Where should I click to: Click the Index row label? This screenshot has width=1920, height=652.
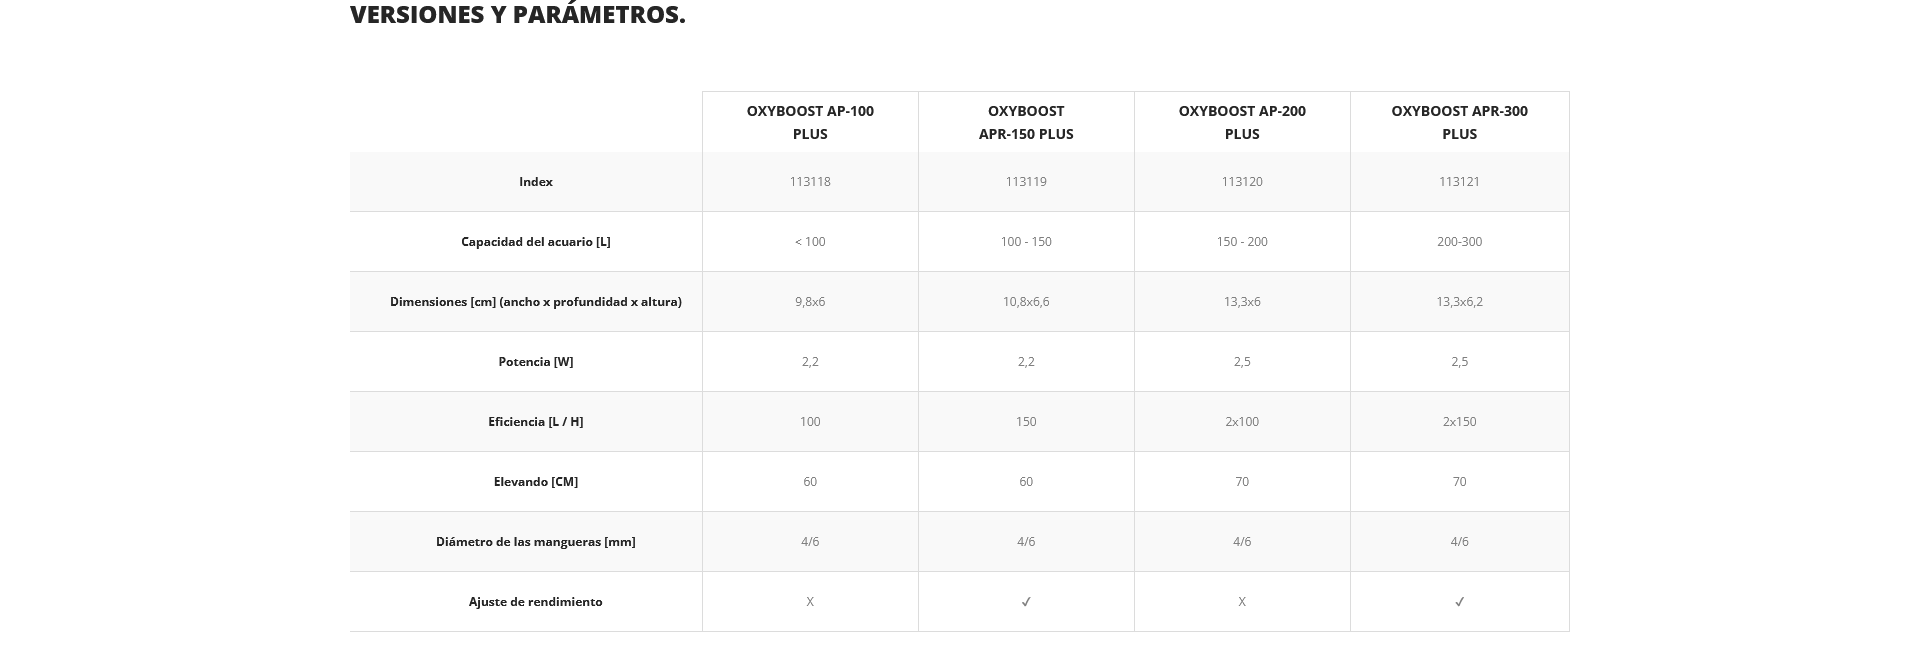tap(536, 182)
